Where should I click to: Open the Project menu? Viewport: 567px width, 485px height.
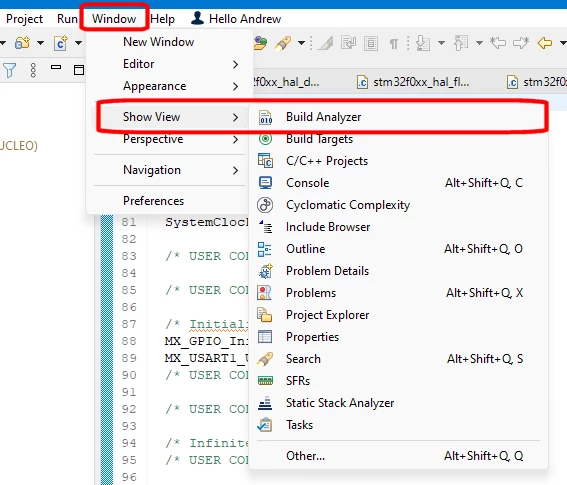click(24, 19)
